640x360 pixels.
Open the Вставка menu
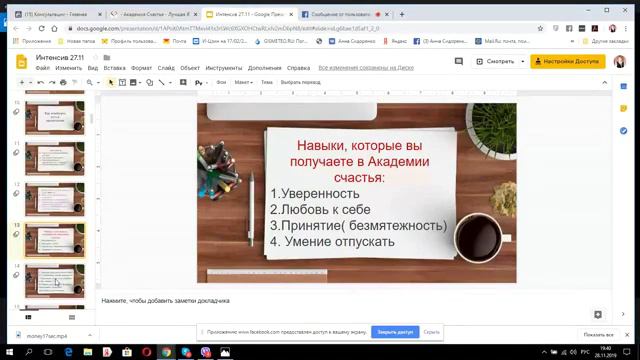click(114, 68)
